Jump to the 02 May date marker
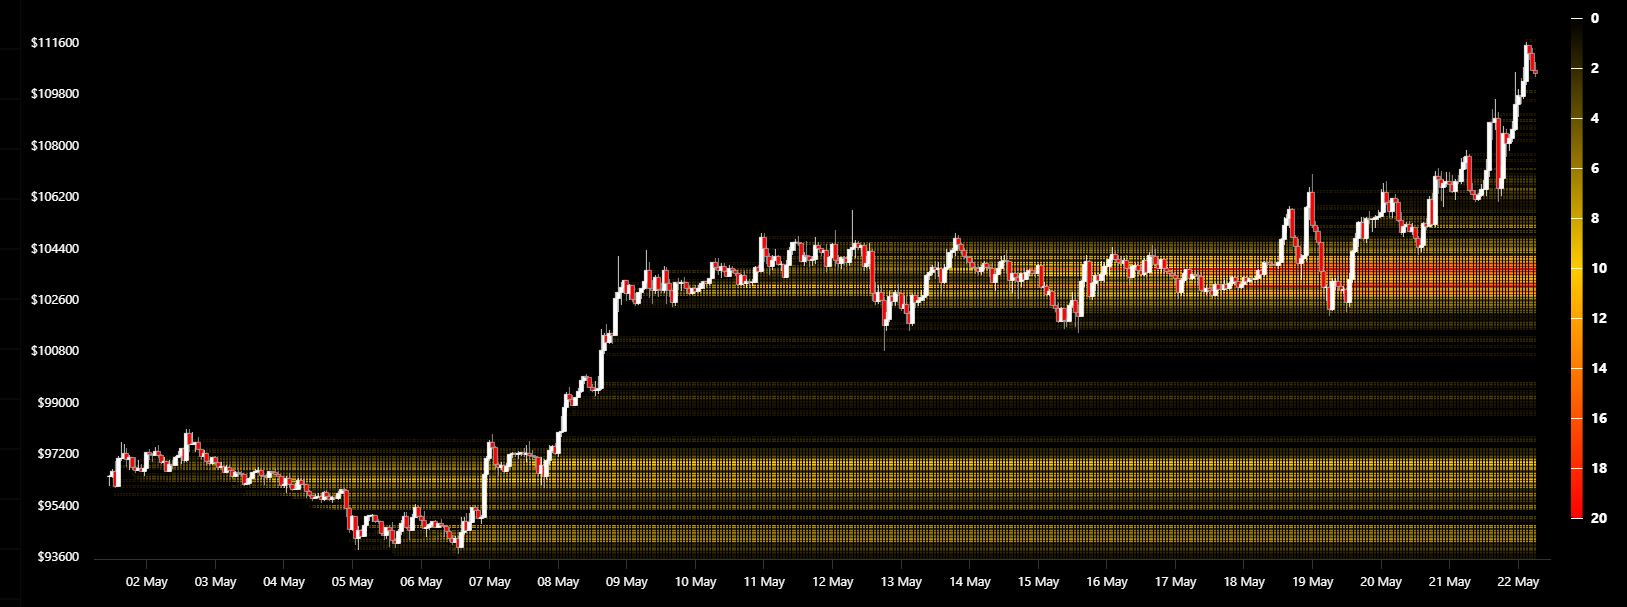 pos(147,582)
